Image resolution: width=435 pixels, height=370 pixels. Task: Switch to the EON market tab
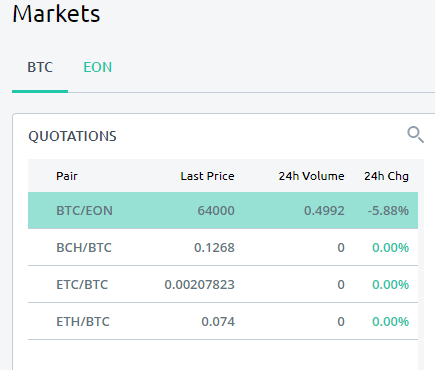97,67
